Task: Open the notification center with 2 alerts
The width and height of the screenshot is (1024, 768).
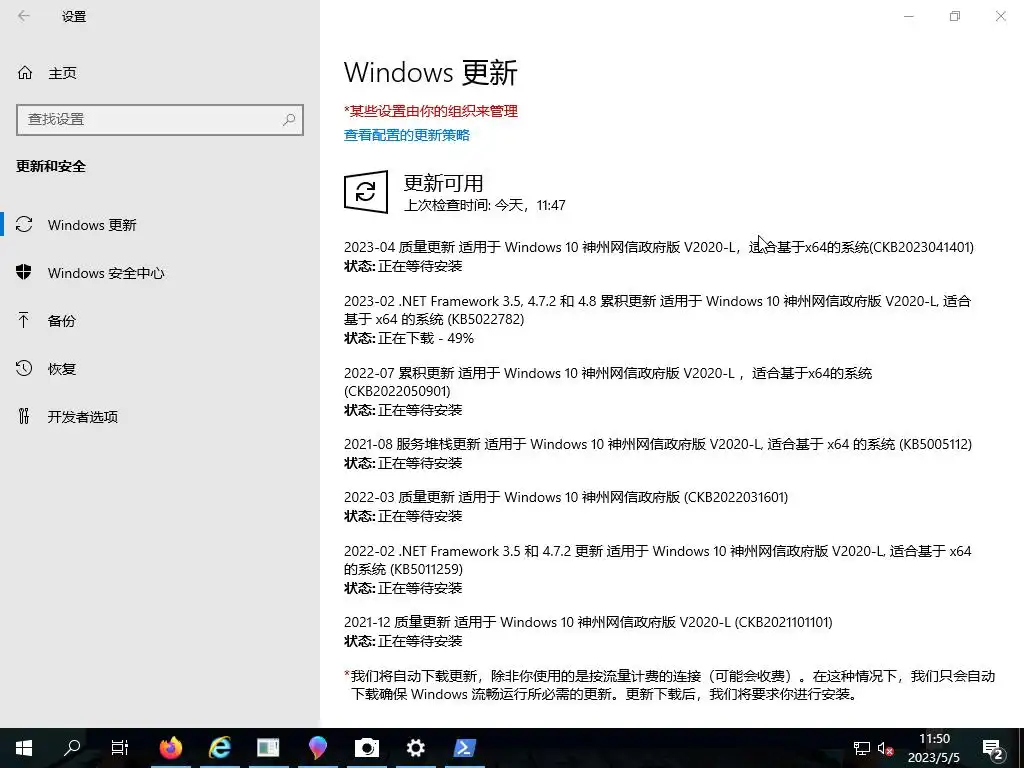Action: pos(993,749)
